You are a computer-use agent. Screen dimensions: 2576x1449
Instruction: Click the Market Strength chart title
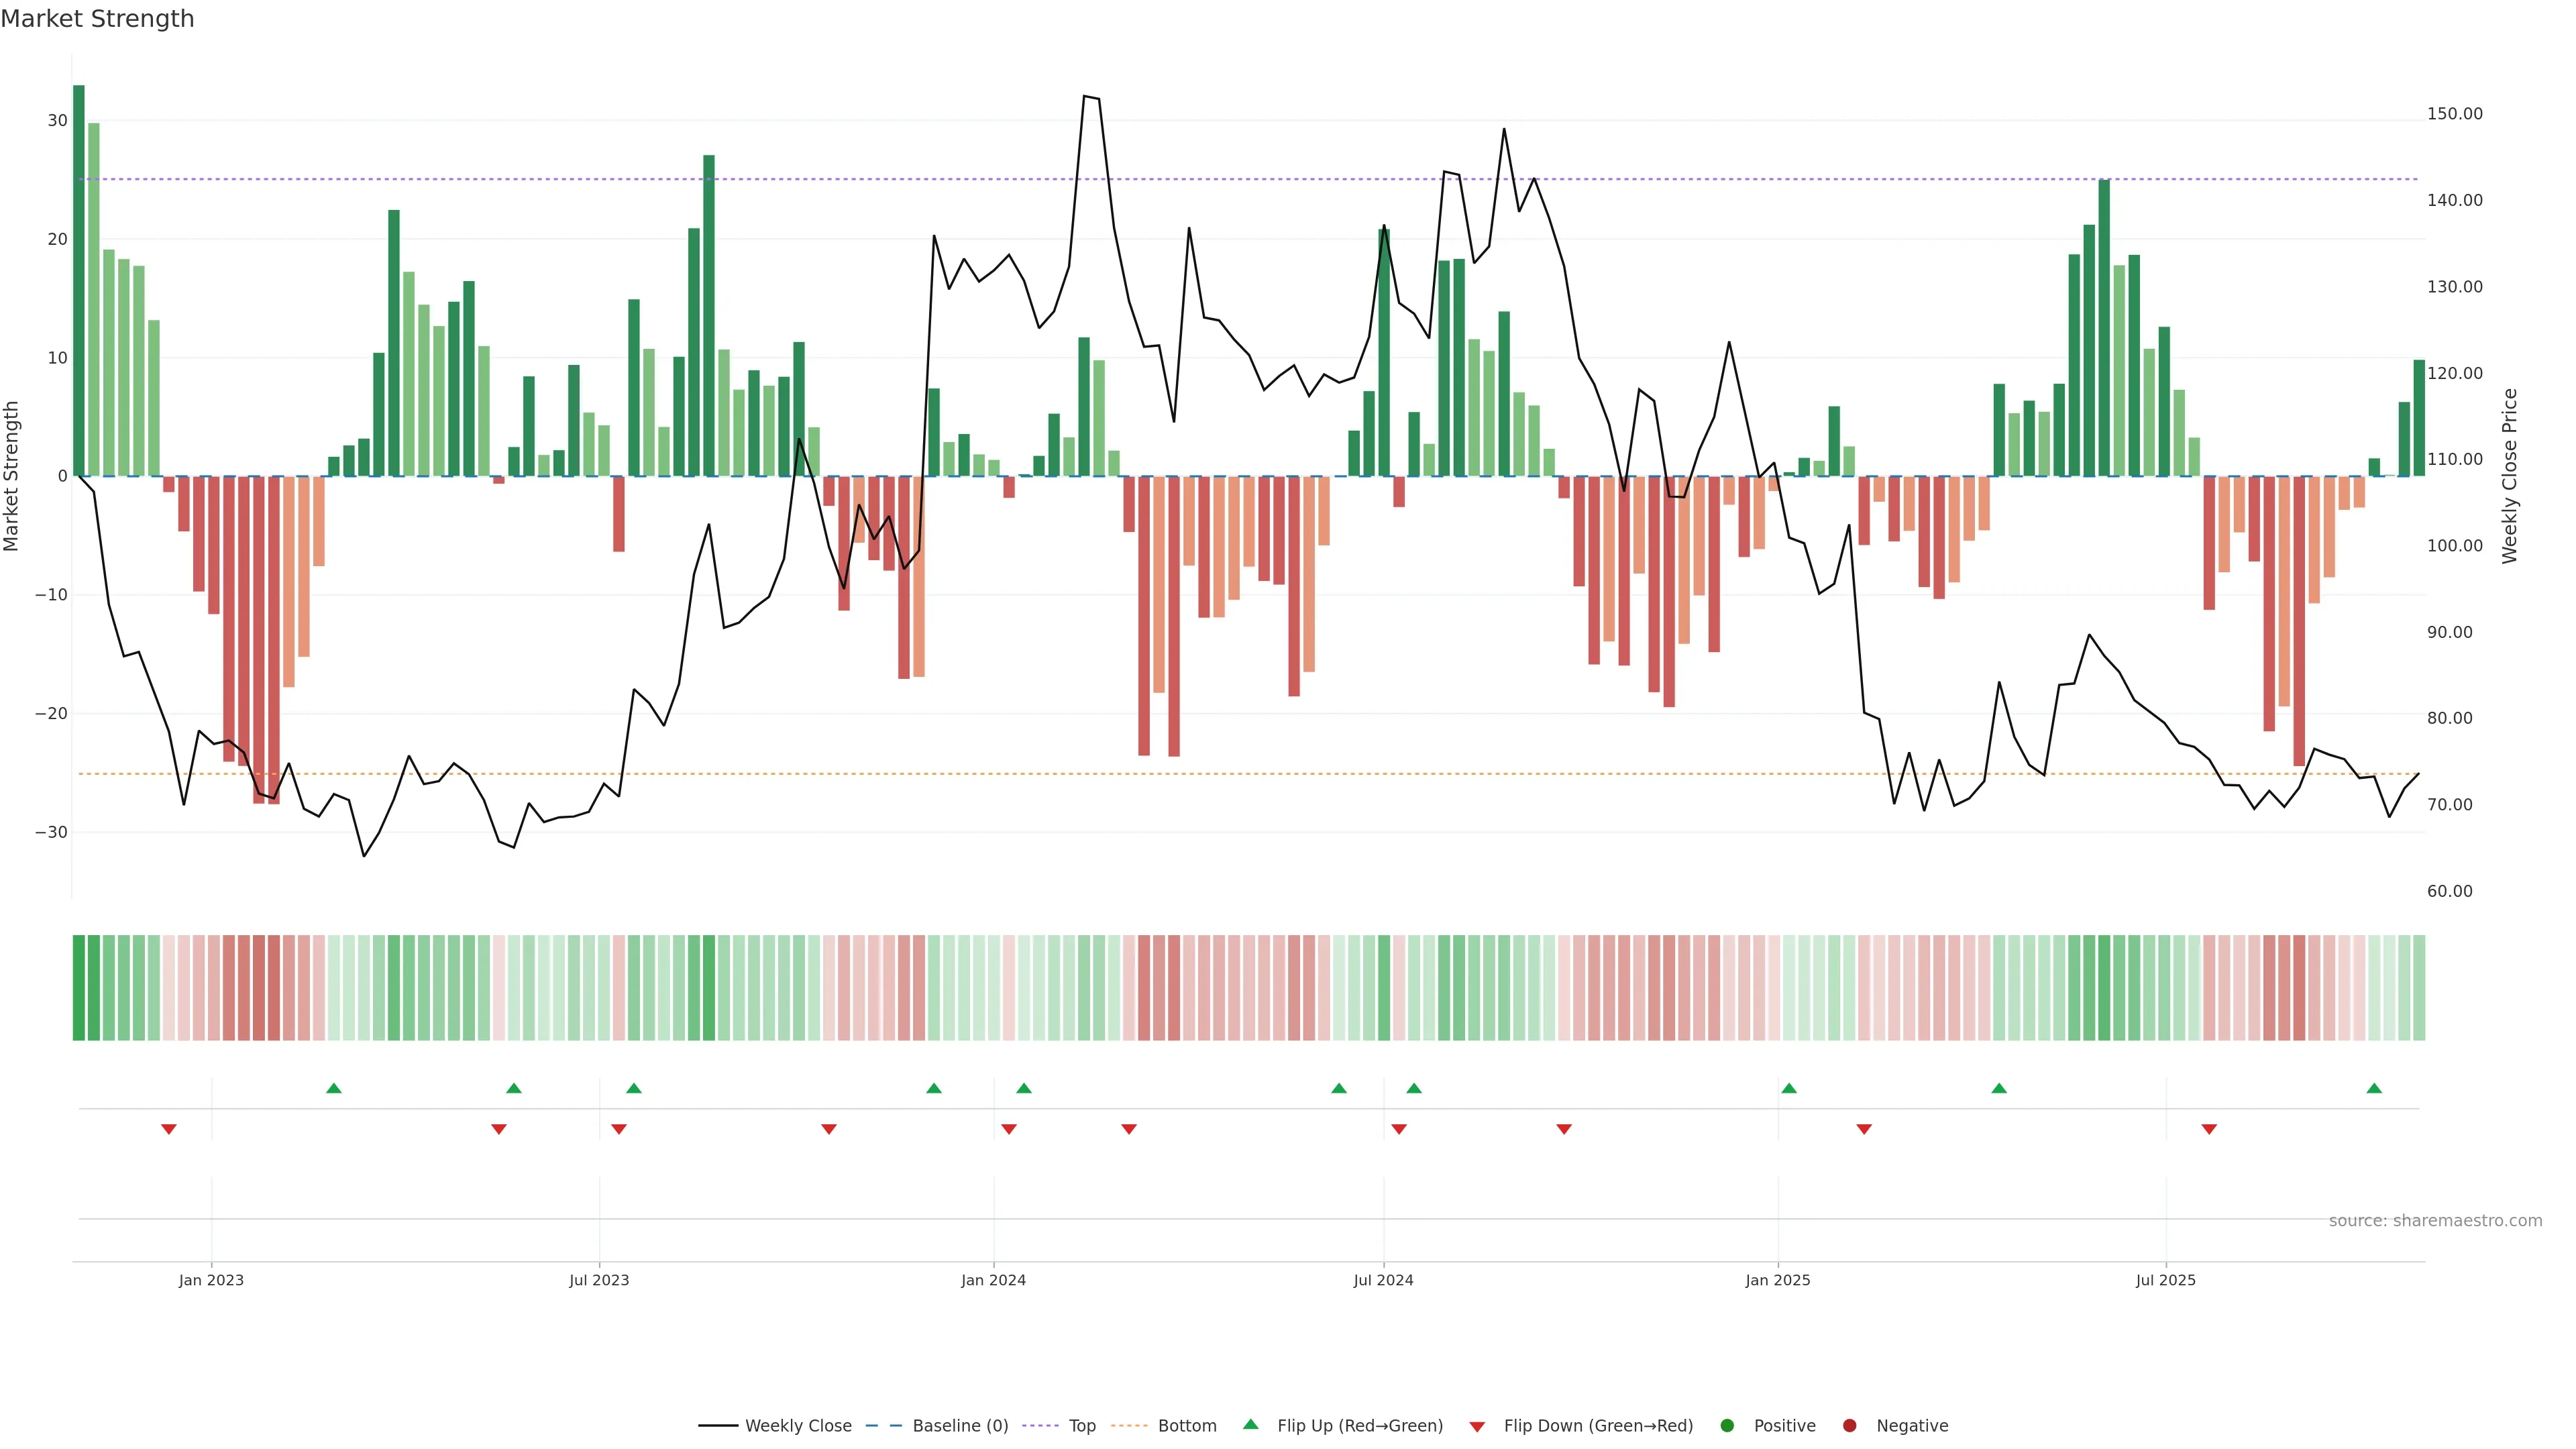click(97, 19)
